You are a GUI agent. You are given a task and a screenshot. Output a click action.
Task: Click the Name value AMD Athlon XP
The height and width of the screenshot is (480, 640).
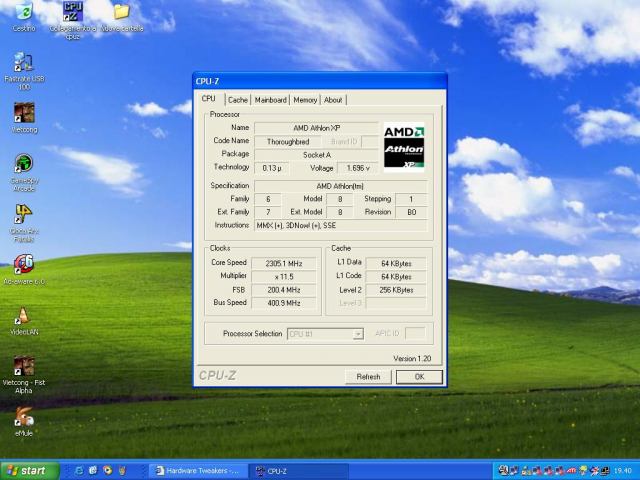coord(317,128)
